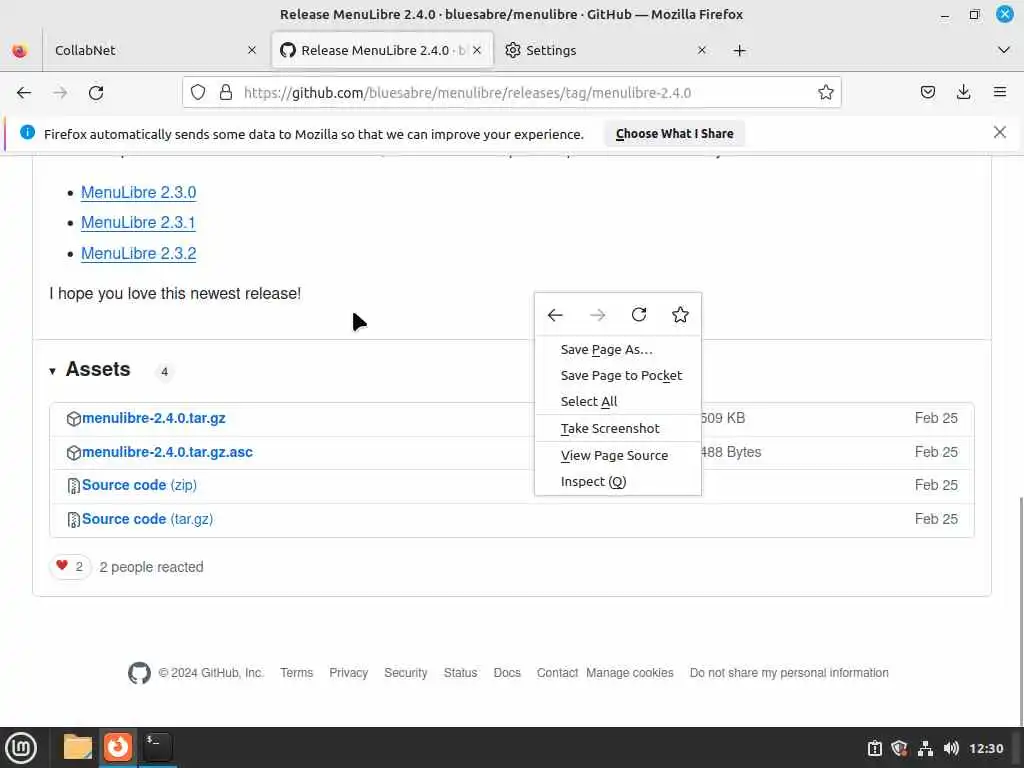
Task: Open the terminal from taskbar
Action: 157,747
